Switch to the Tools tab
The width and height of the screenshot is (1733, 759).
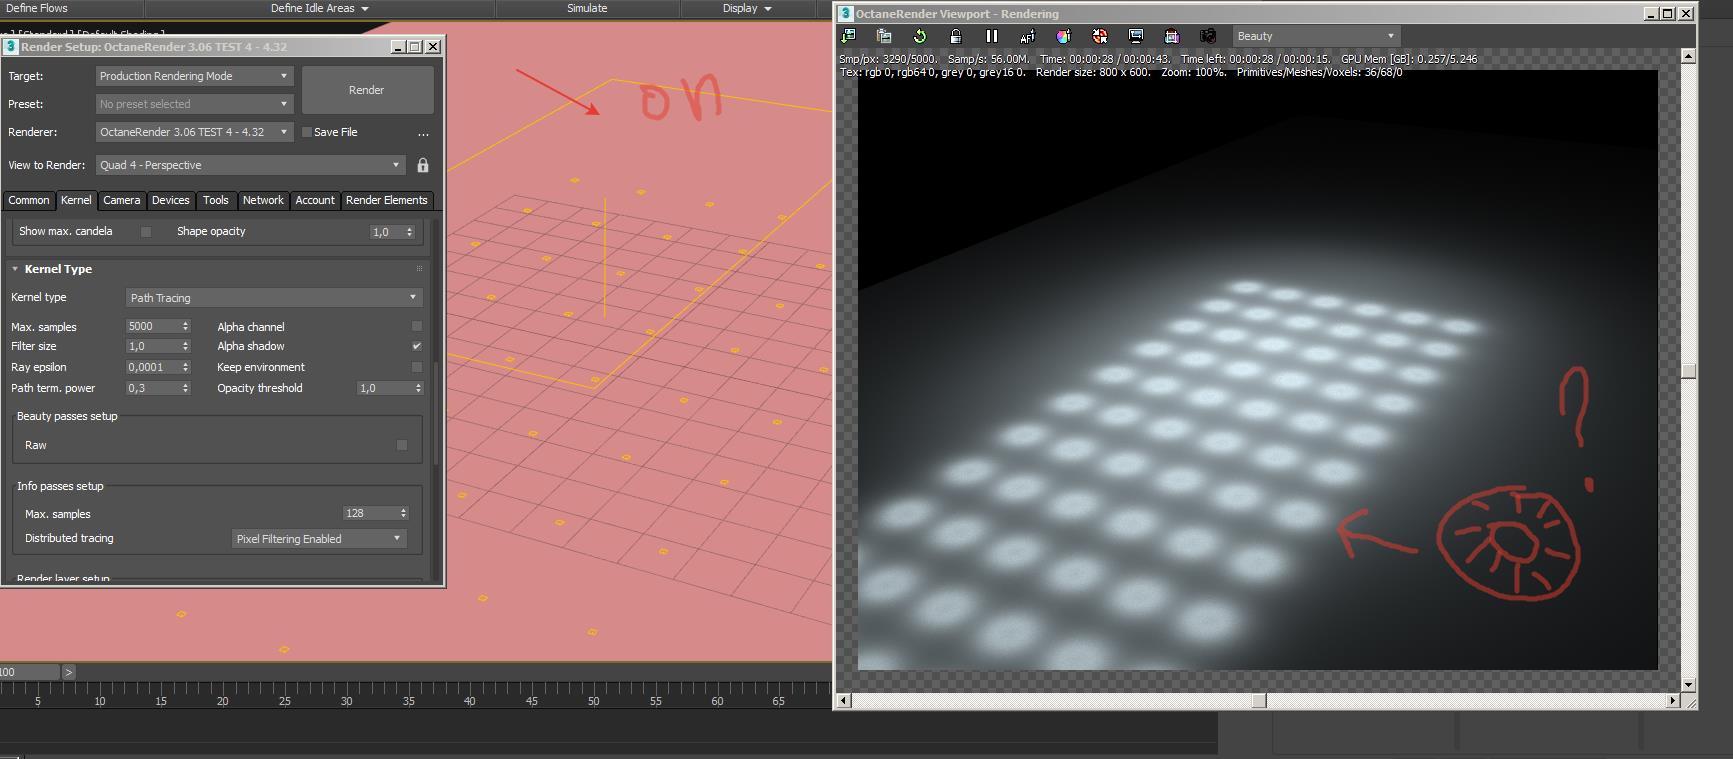216,201
